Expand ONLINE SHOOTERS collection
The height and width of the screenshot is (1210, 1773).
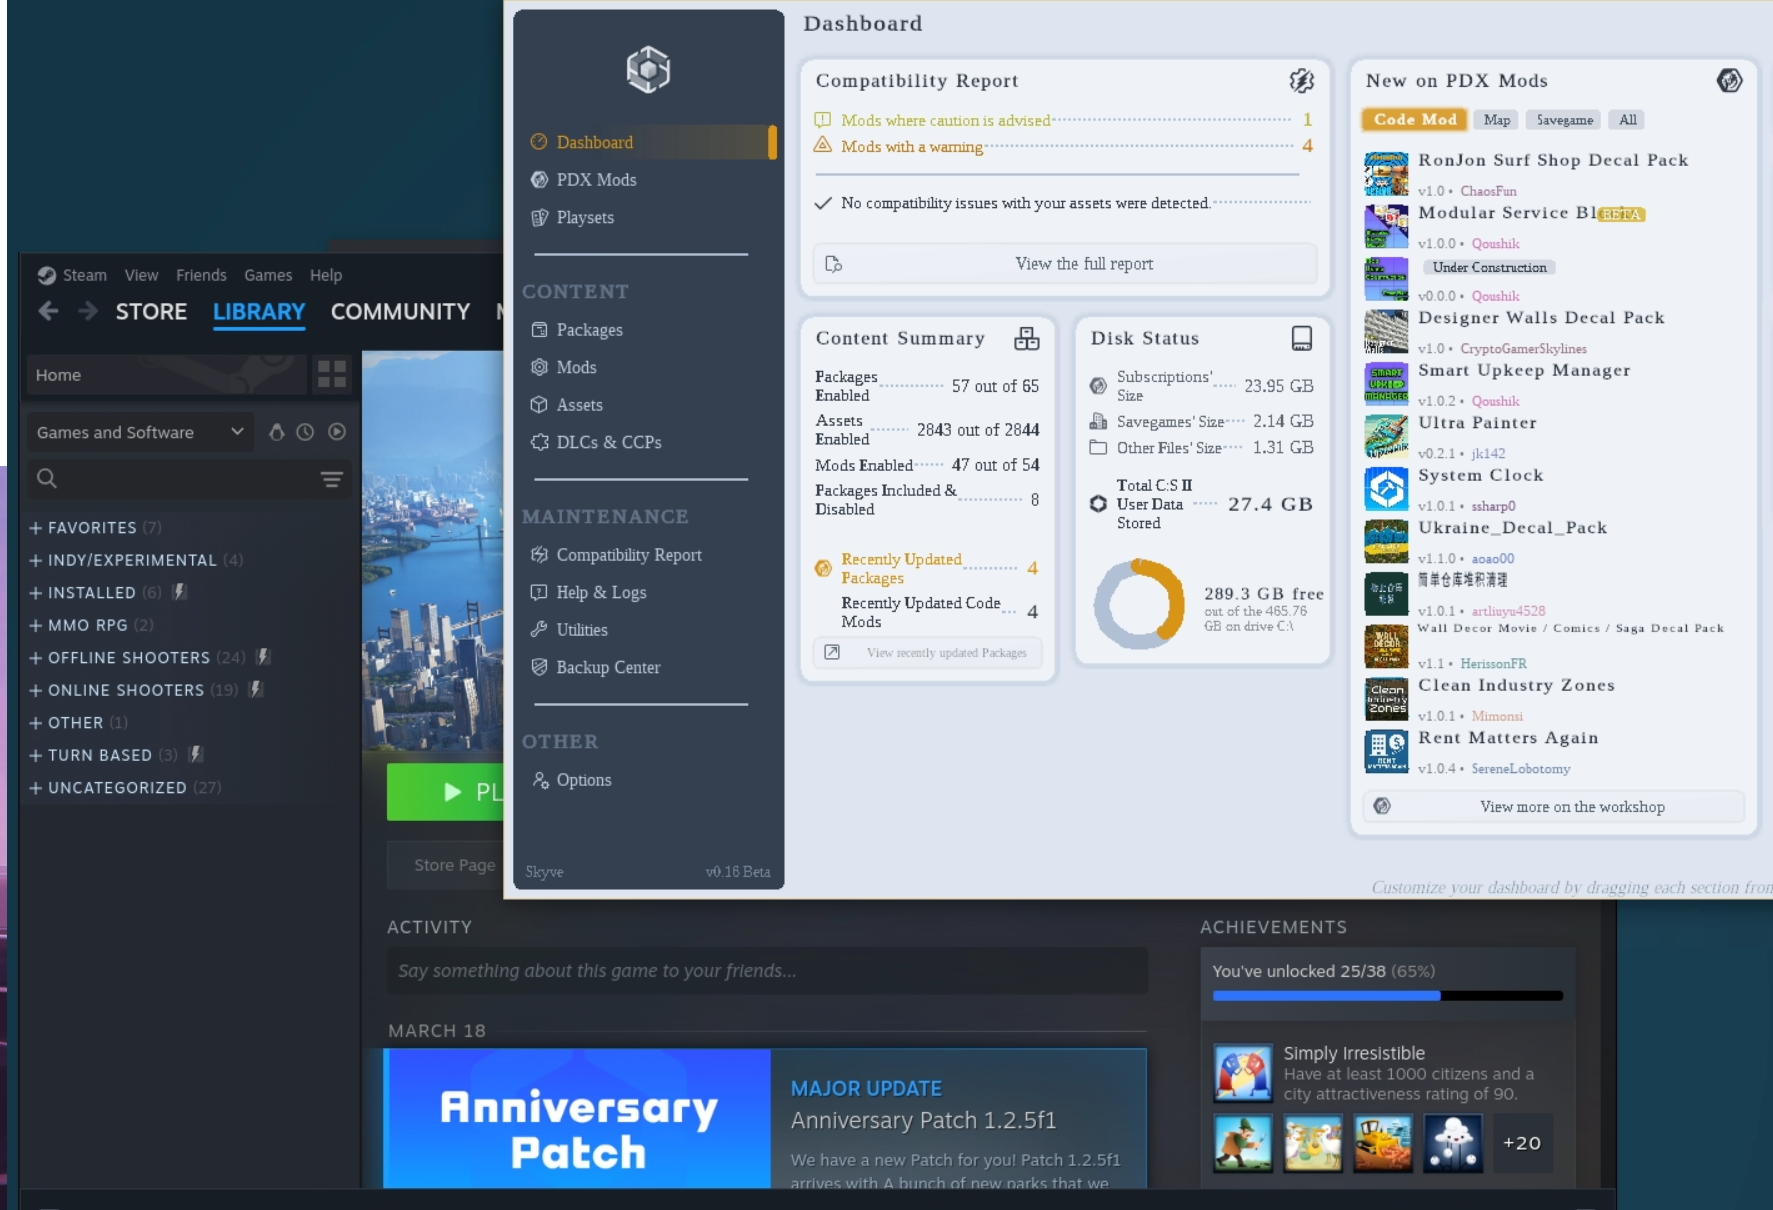coord(146,690)
